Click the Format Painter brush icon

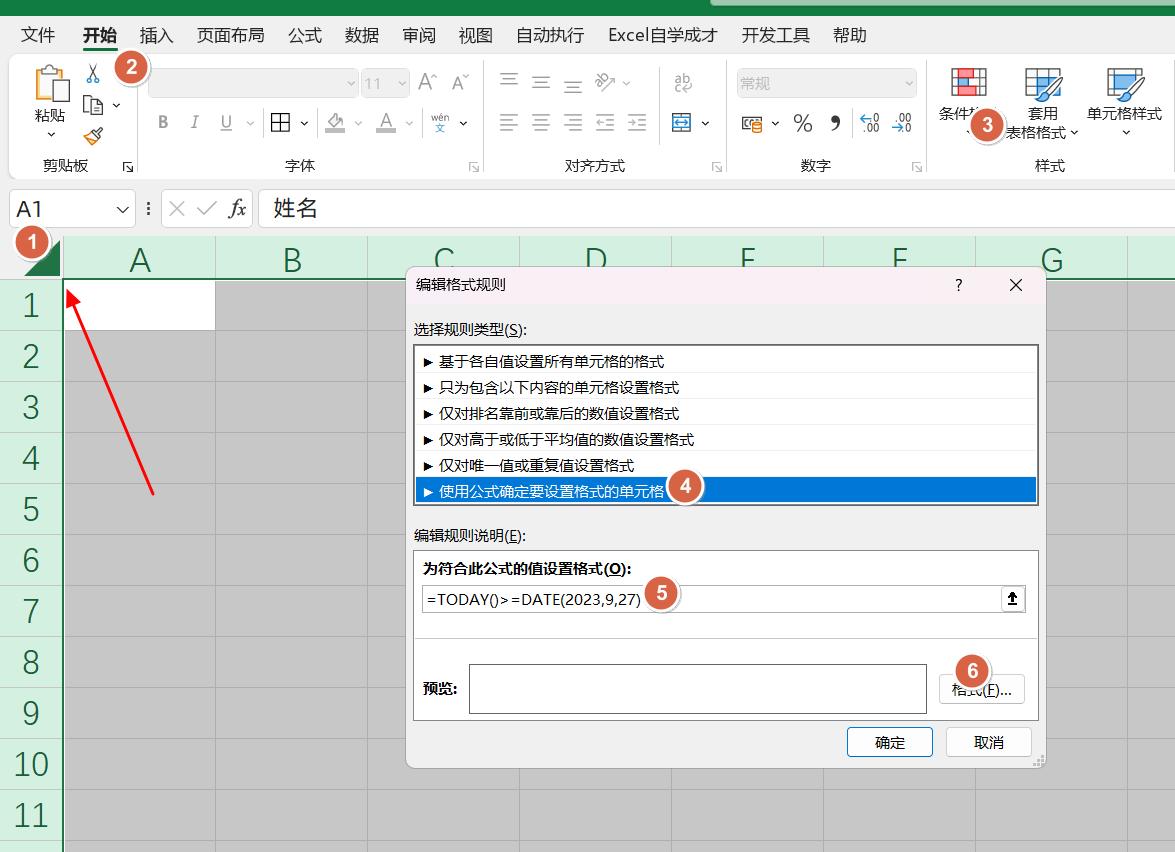point(93,136)
